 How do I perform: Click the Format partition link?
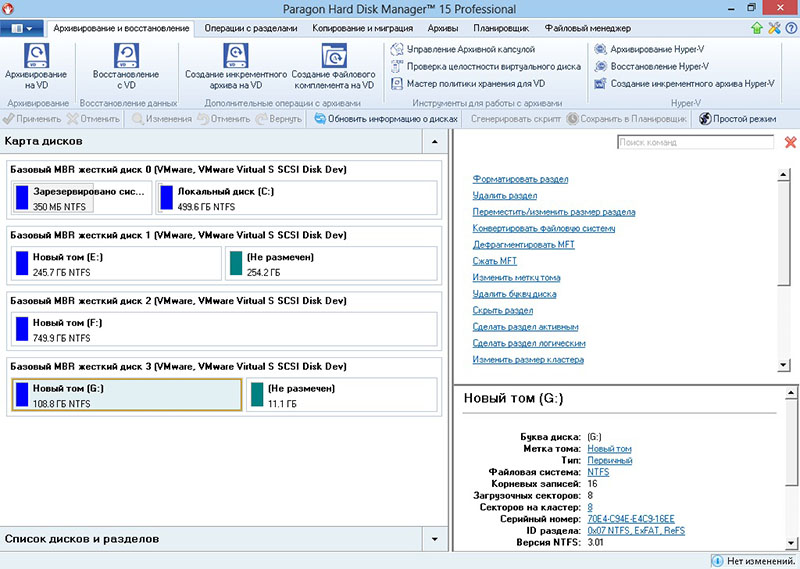[x=520, y=179]
